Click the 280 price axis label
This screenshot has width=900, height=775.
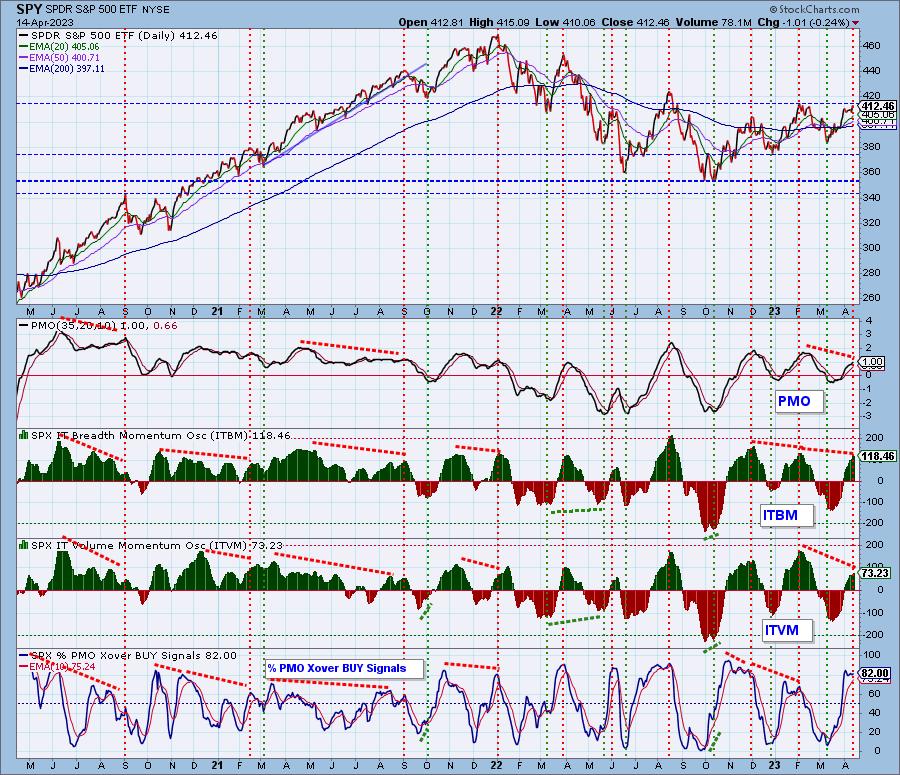(871, 273)
